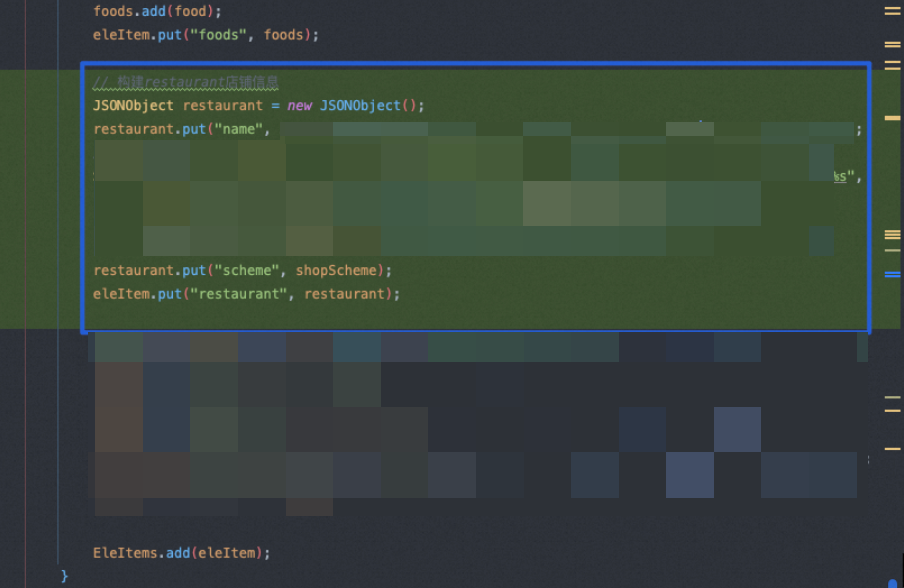
Task: Click the JSONObject type declaration
Action: click(x=133, y=106)
